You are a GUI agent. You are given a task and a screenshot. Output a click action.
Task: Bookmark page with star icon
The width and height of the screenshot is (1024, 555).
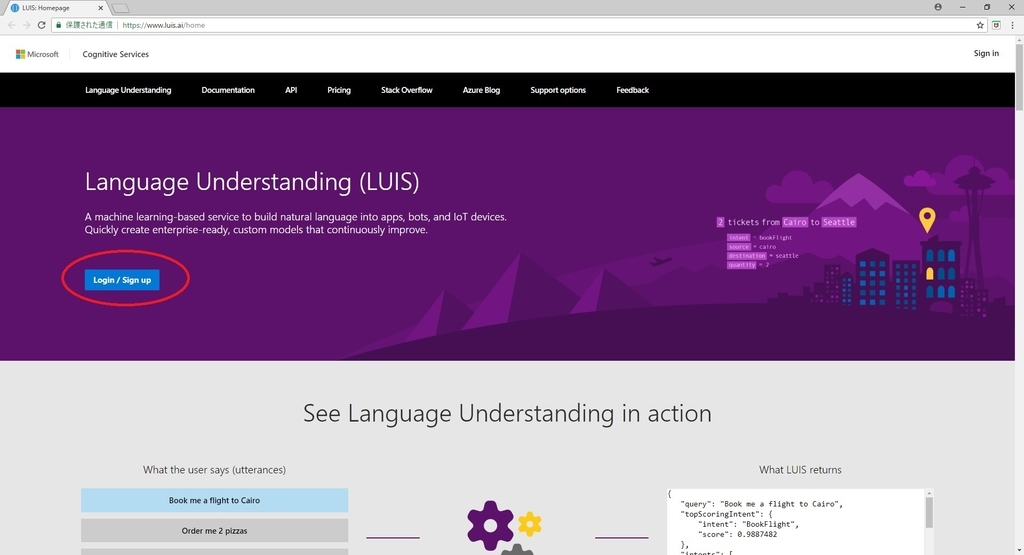click(x=980, y=25)
